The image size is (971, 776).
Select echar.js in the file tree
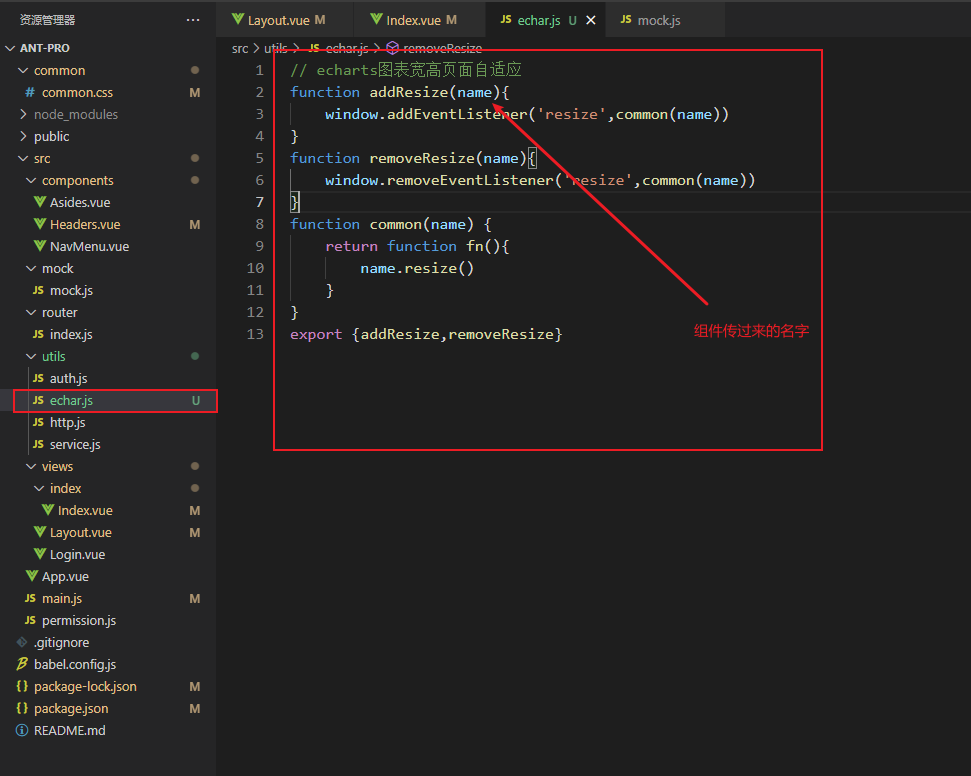pyautogui.click(x=108, y=400)
